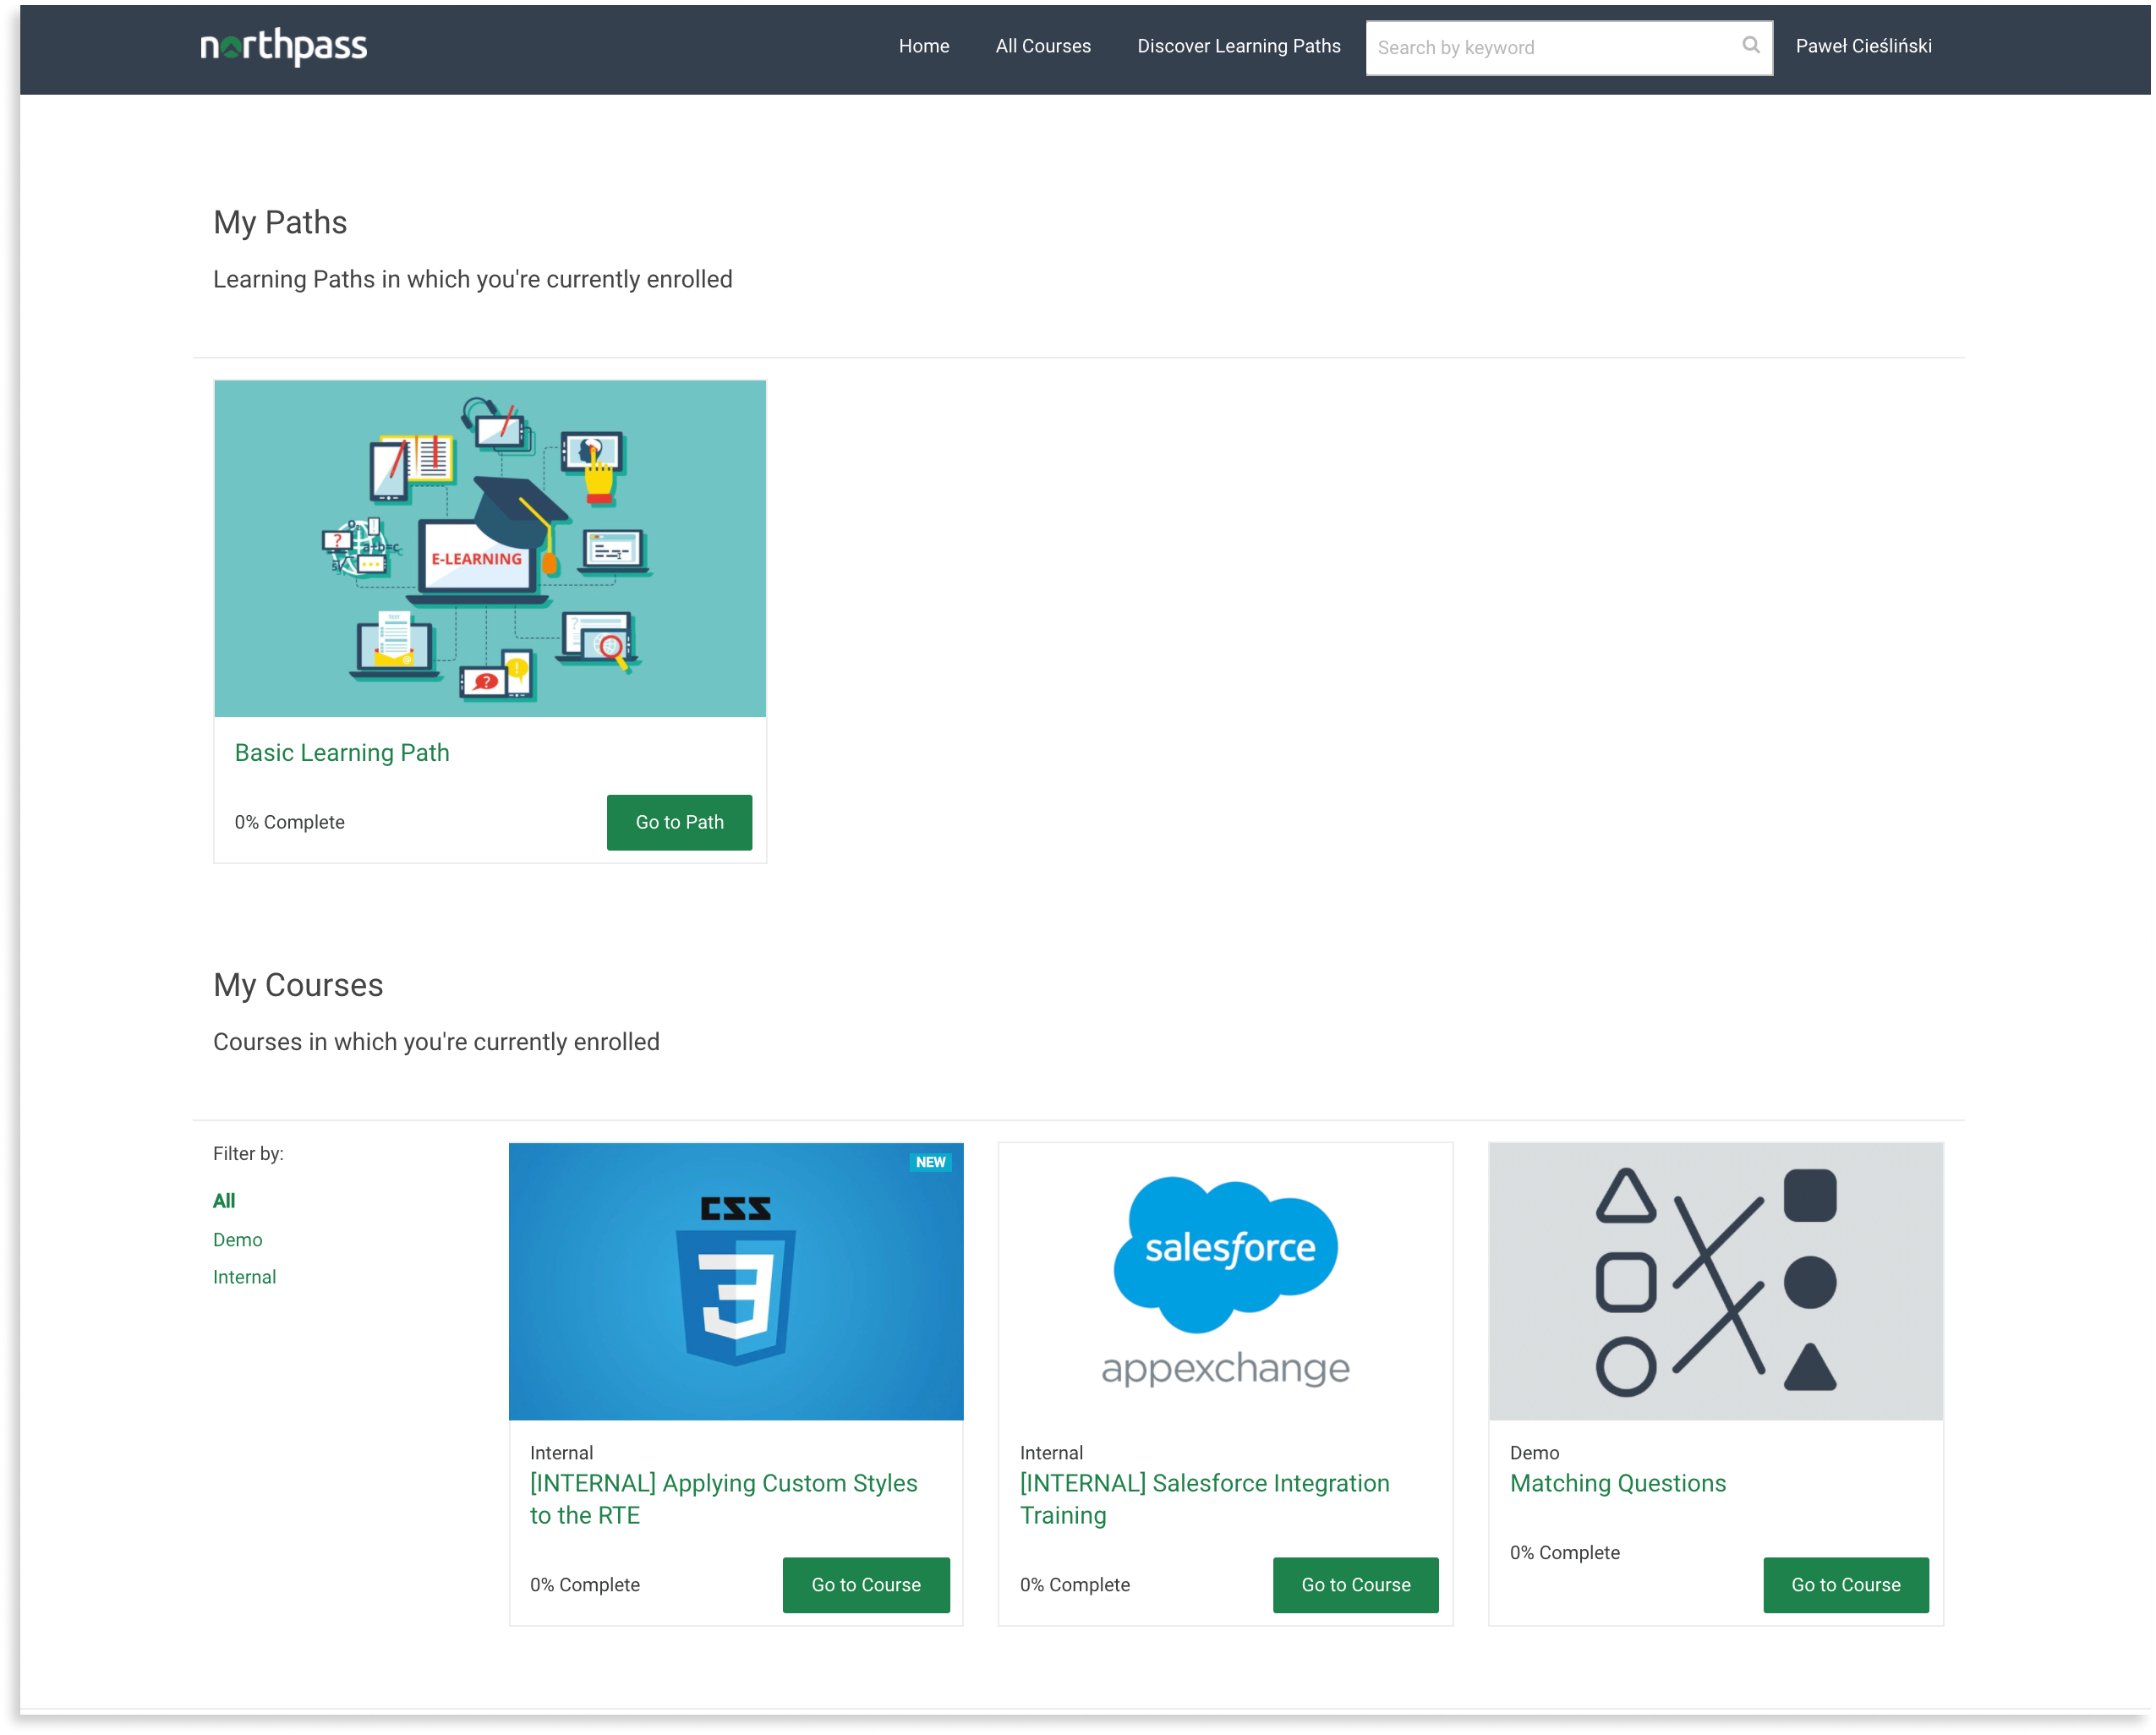Open the Salesforce AppExchange course image
This screenshot has height=1735, width=2156.
1225,1281
